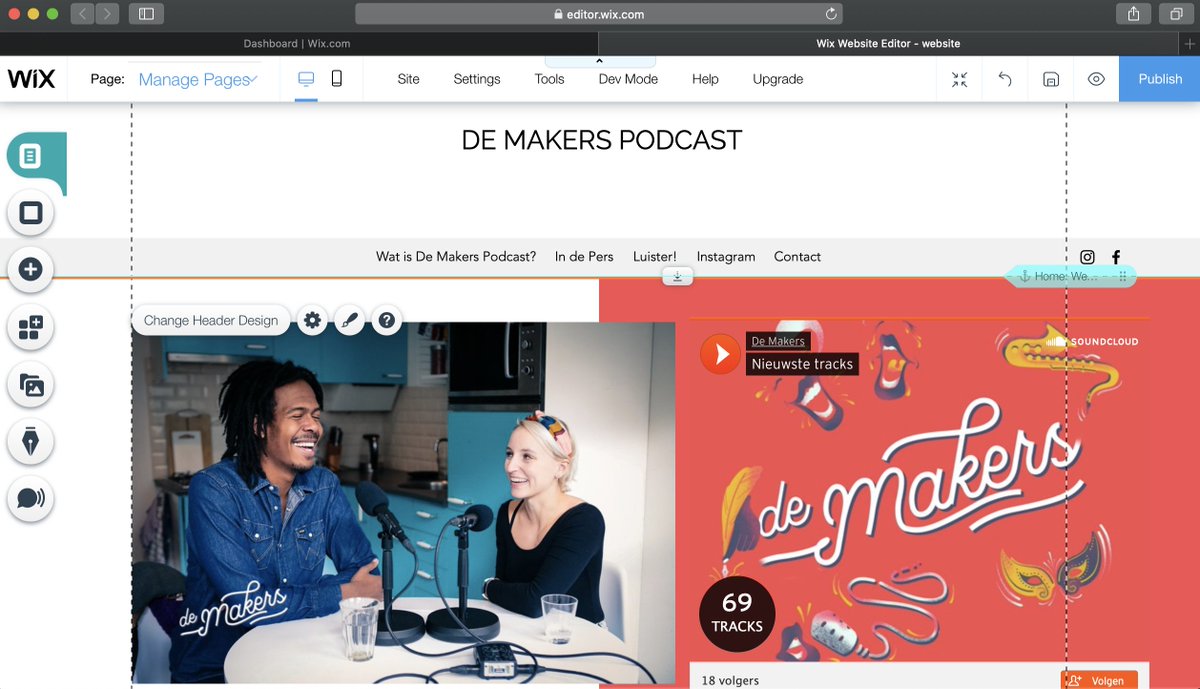Open the Blog pen nib sidebar icon
This screenshot has height=689, width=1200.
click(31, 441)
